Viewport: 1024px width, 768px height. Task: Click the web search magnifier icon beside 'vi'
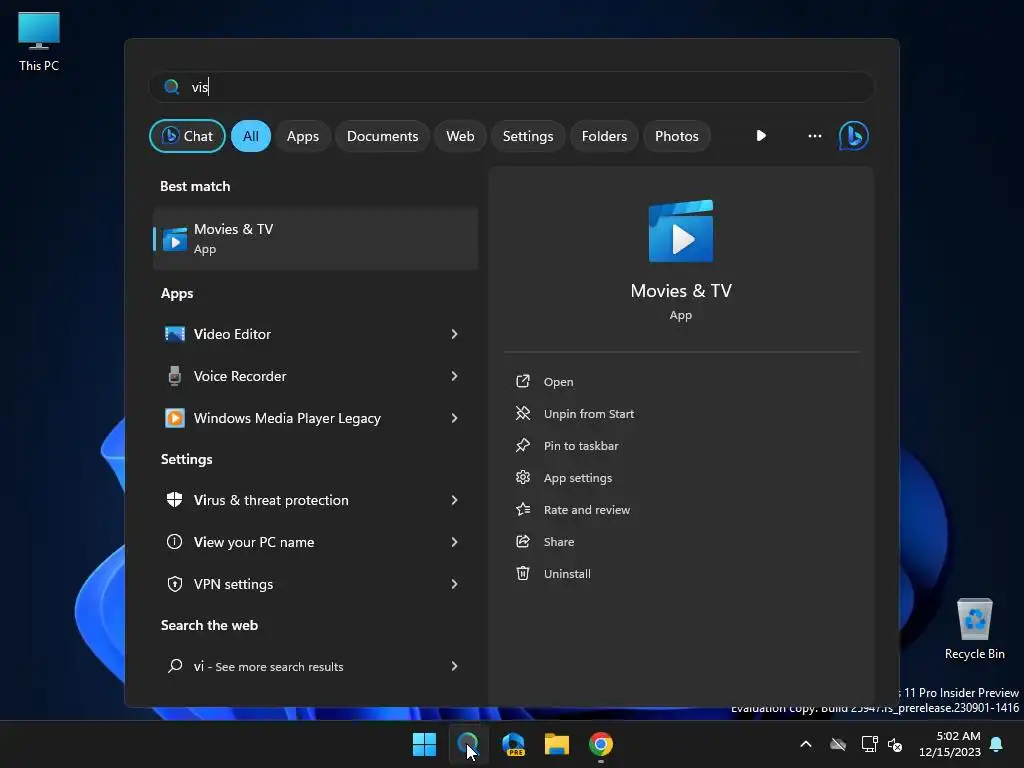pos(174,666)
